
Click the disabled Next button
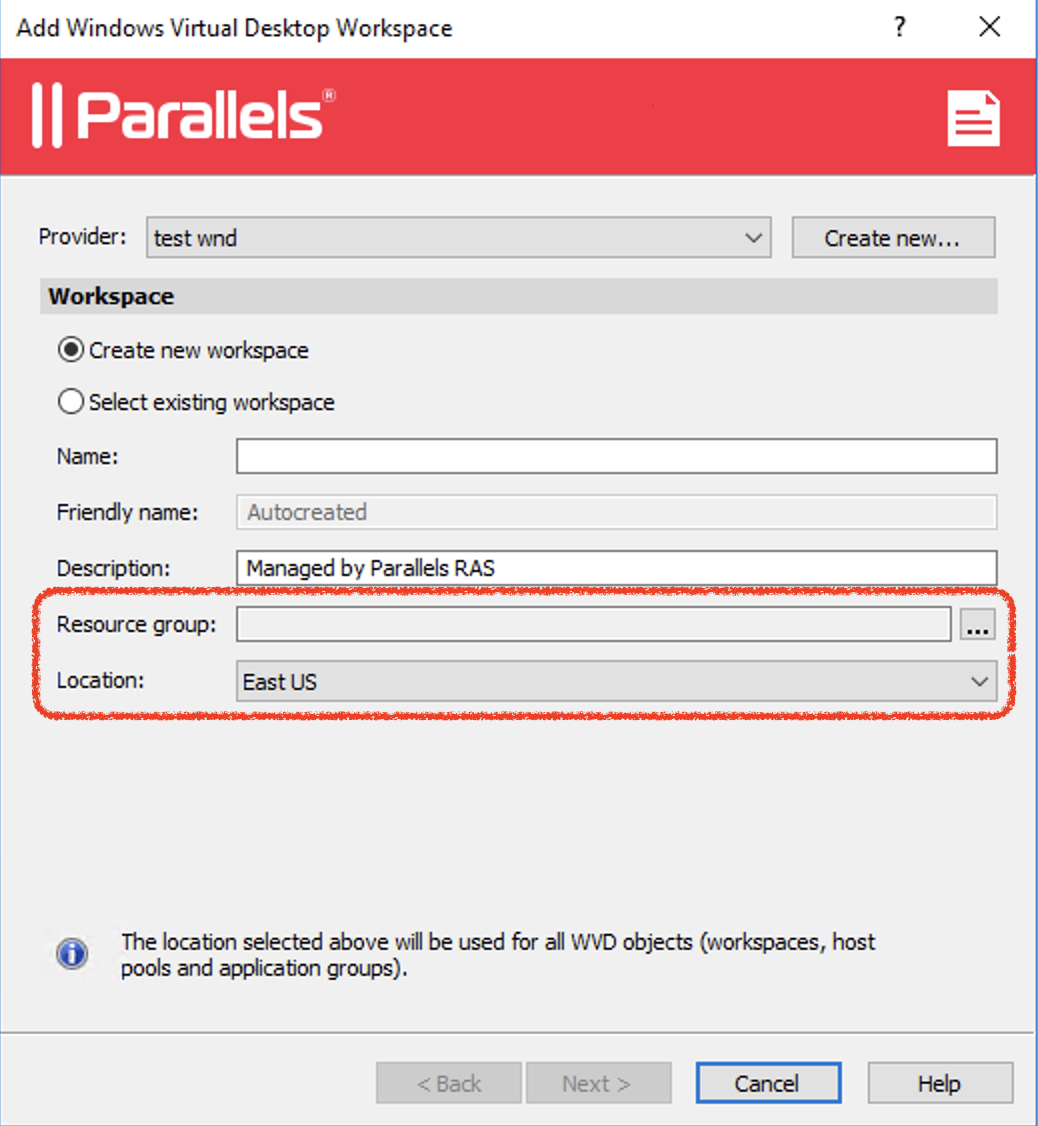pos(597,1083)
